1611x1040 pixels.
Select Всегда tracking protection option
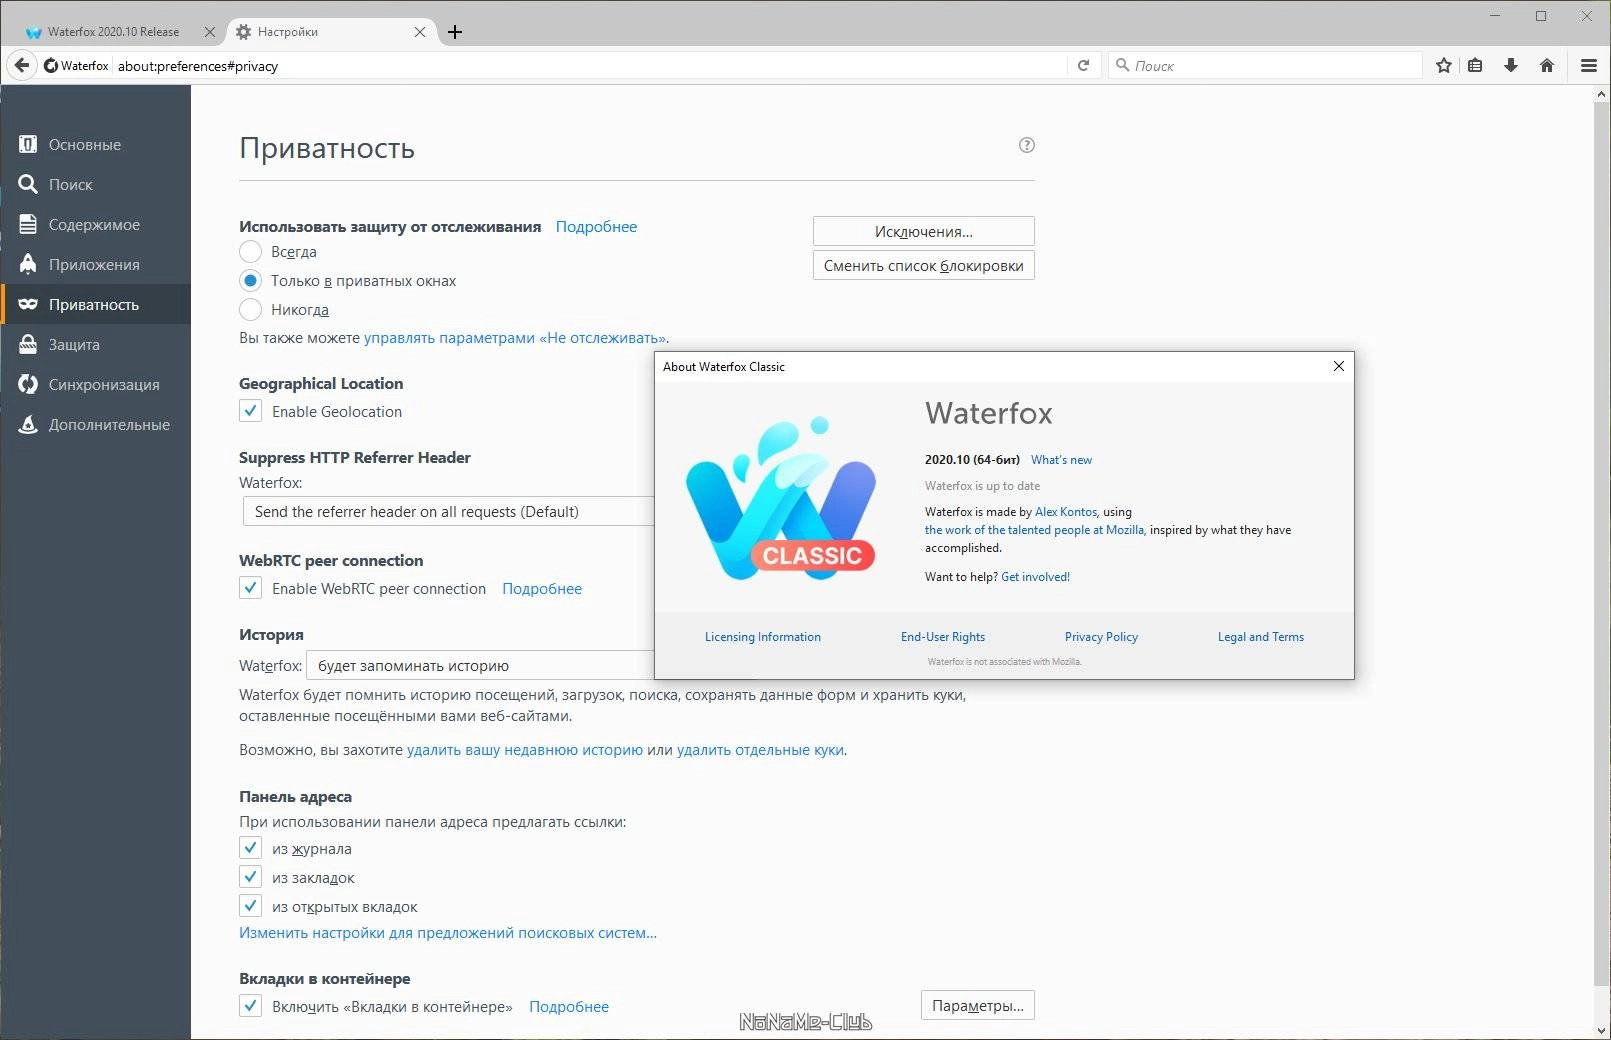(x=250, y=251)
